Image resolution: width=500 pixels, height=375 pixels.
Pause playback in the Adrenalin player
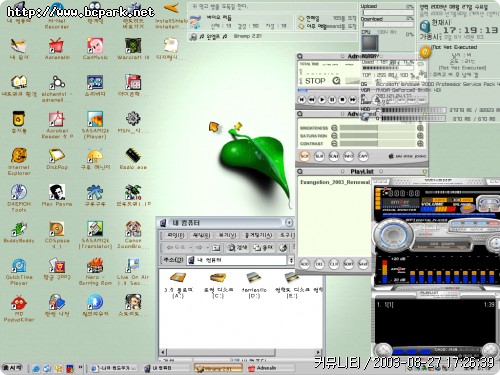(332, 99)
